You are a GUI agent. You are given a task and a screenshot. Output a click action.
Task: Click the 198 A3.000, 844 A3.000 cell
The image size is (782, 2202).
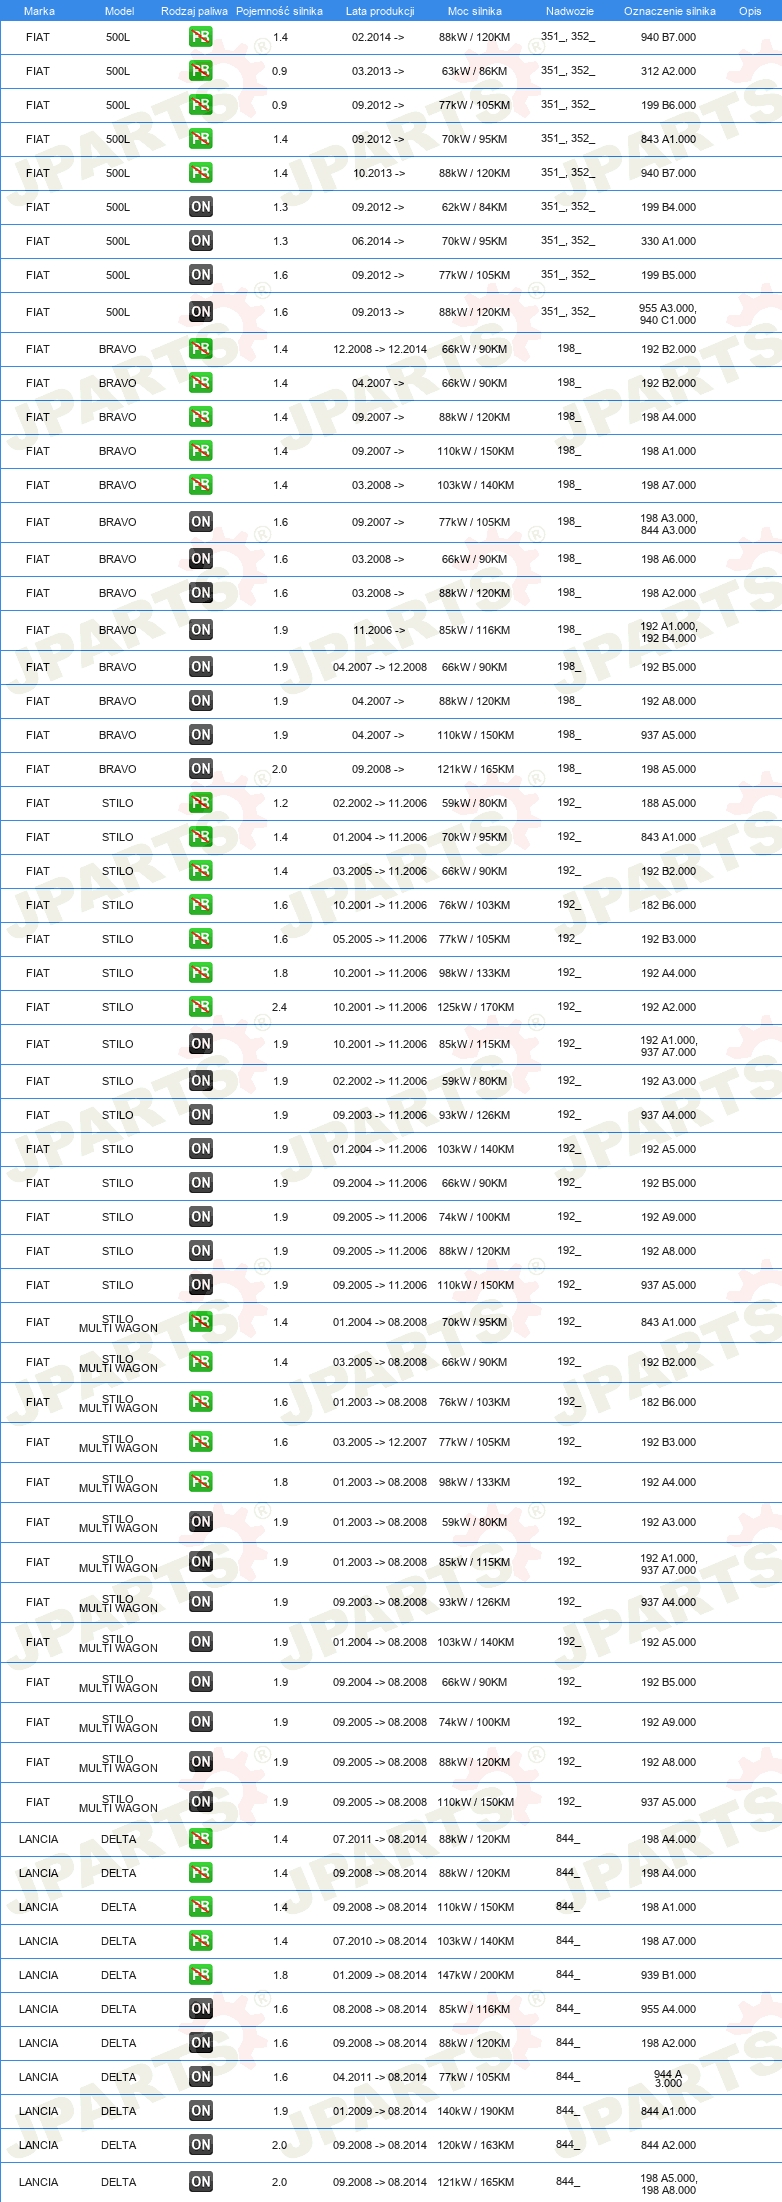[669, 524]
